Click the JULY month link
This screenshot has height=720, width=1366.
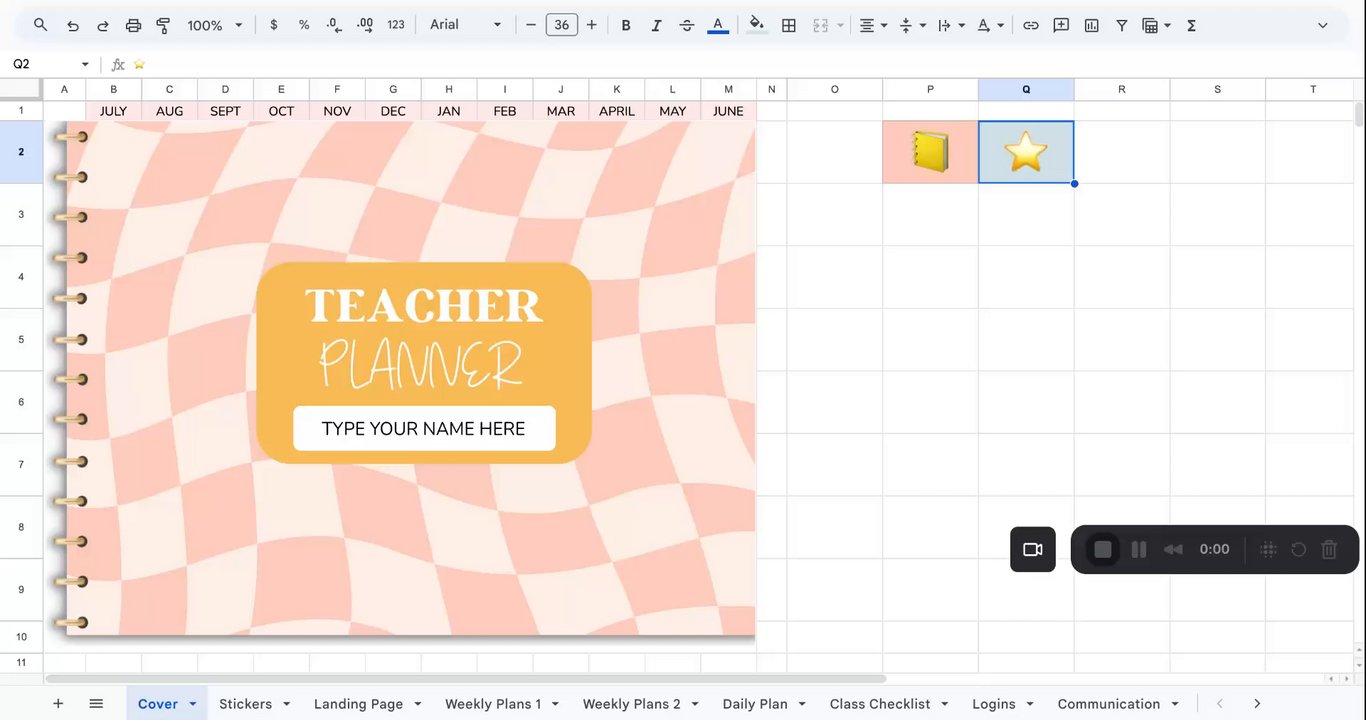pos(114,111)
